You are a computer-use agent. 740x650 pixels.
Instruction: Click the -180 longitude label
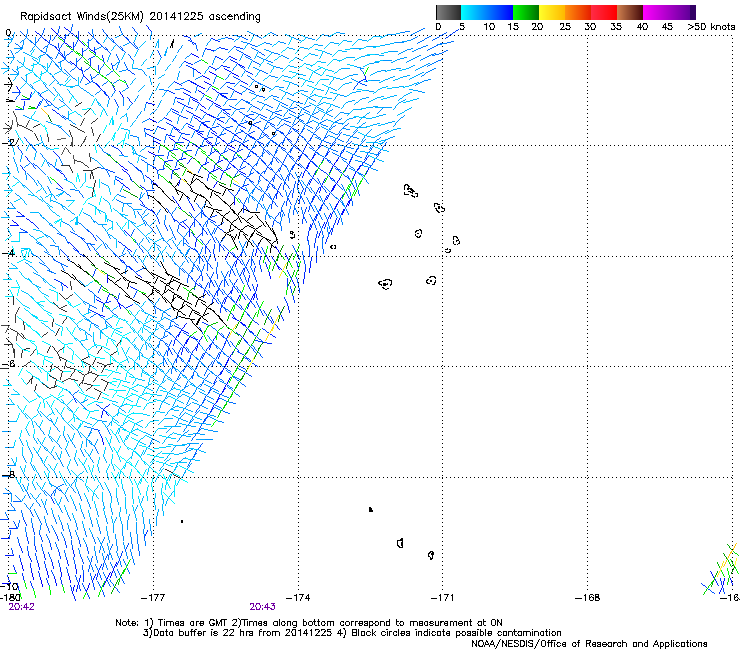tap(10, 598)
